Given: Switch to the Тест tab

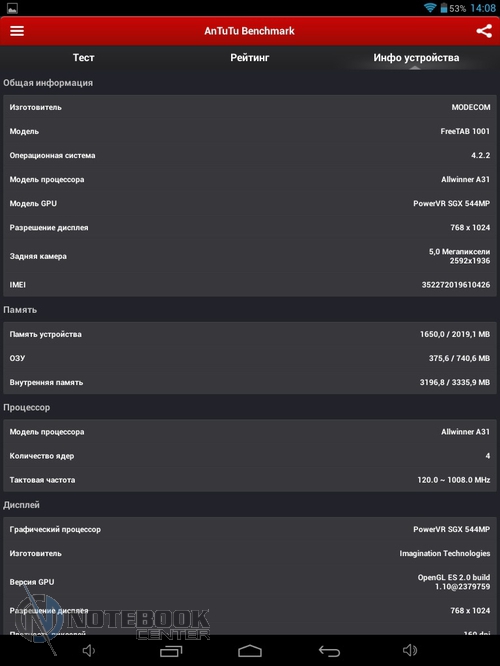Looking at the screenshot, I should 83,57.
